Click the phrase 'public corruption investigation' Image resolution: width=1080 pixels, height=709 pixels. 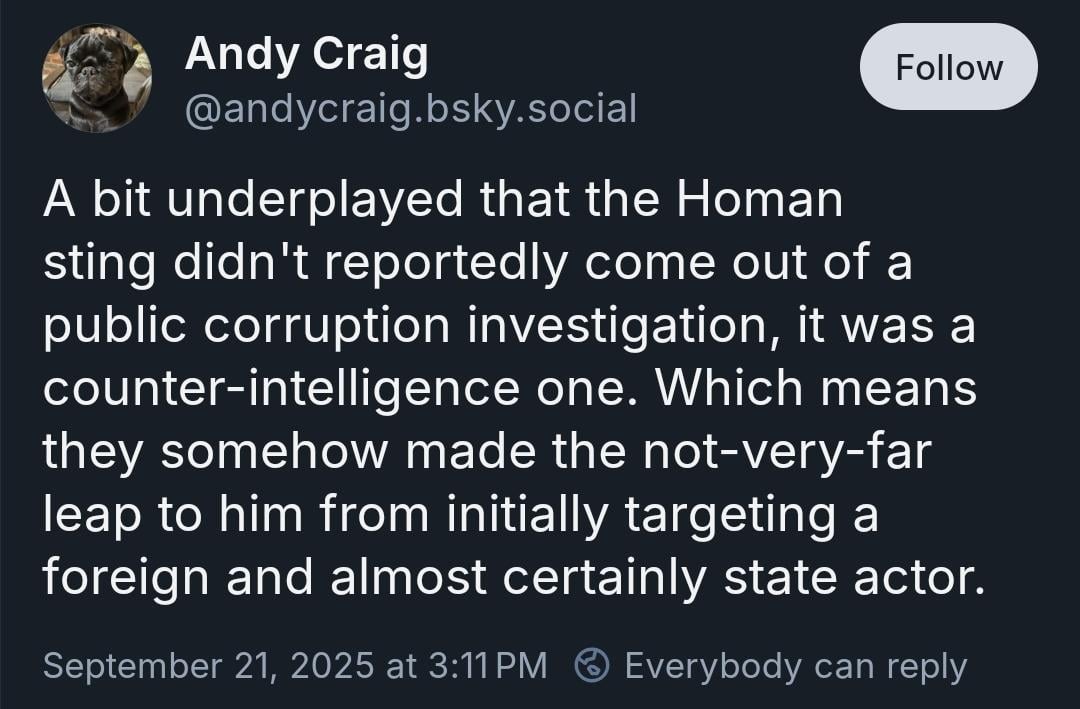coord(404,325)
